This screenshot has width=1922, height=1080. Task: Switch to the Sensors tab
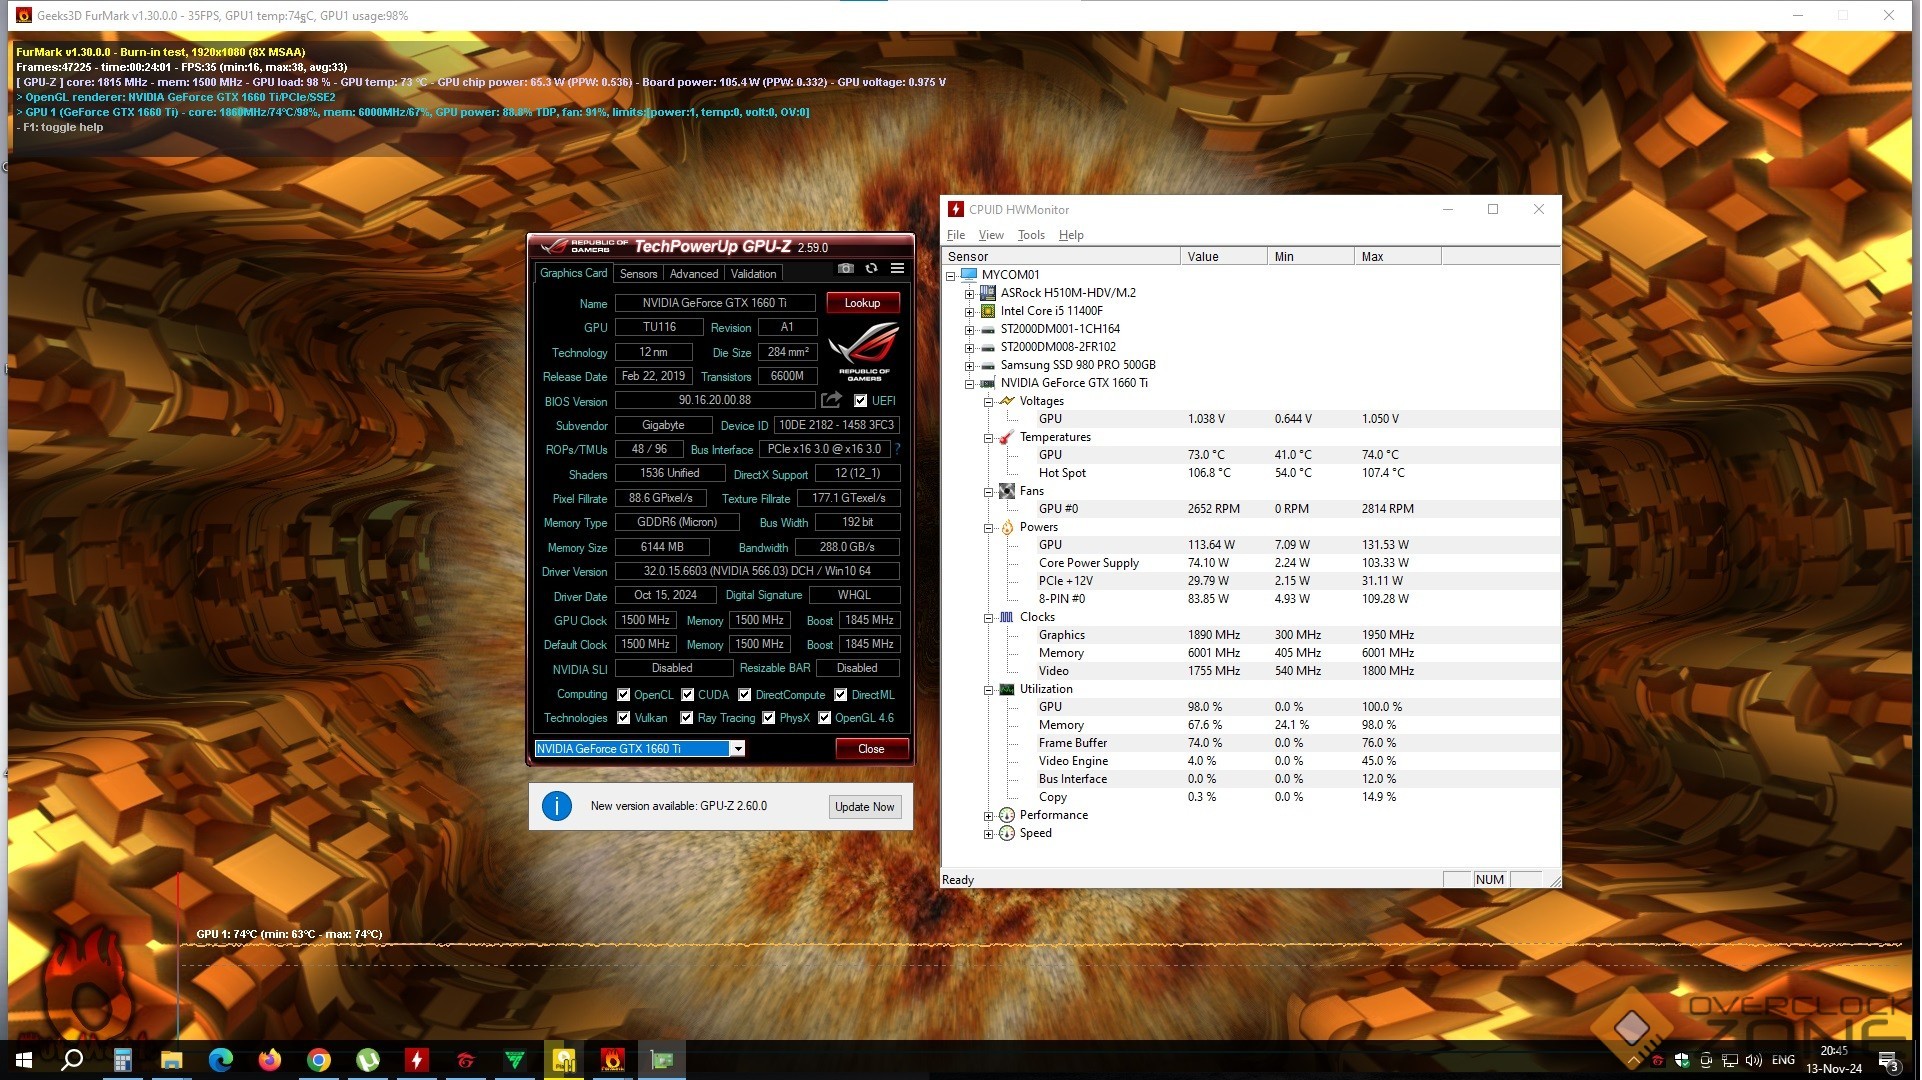638,274
